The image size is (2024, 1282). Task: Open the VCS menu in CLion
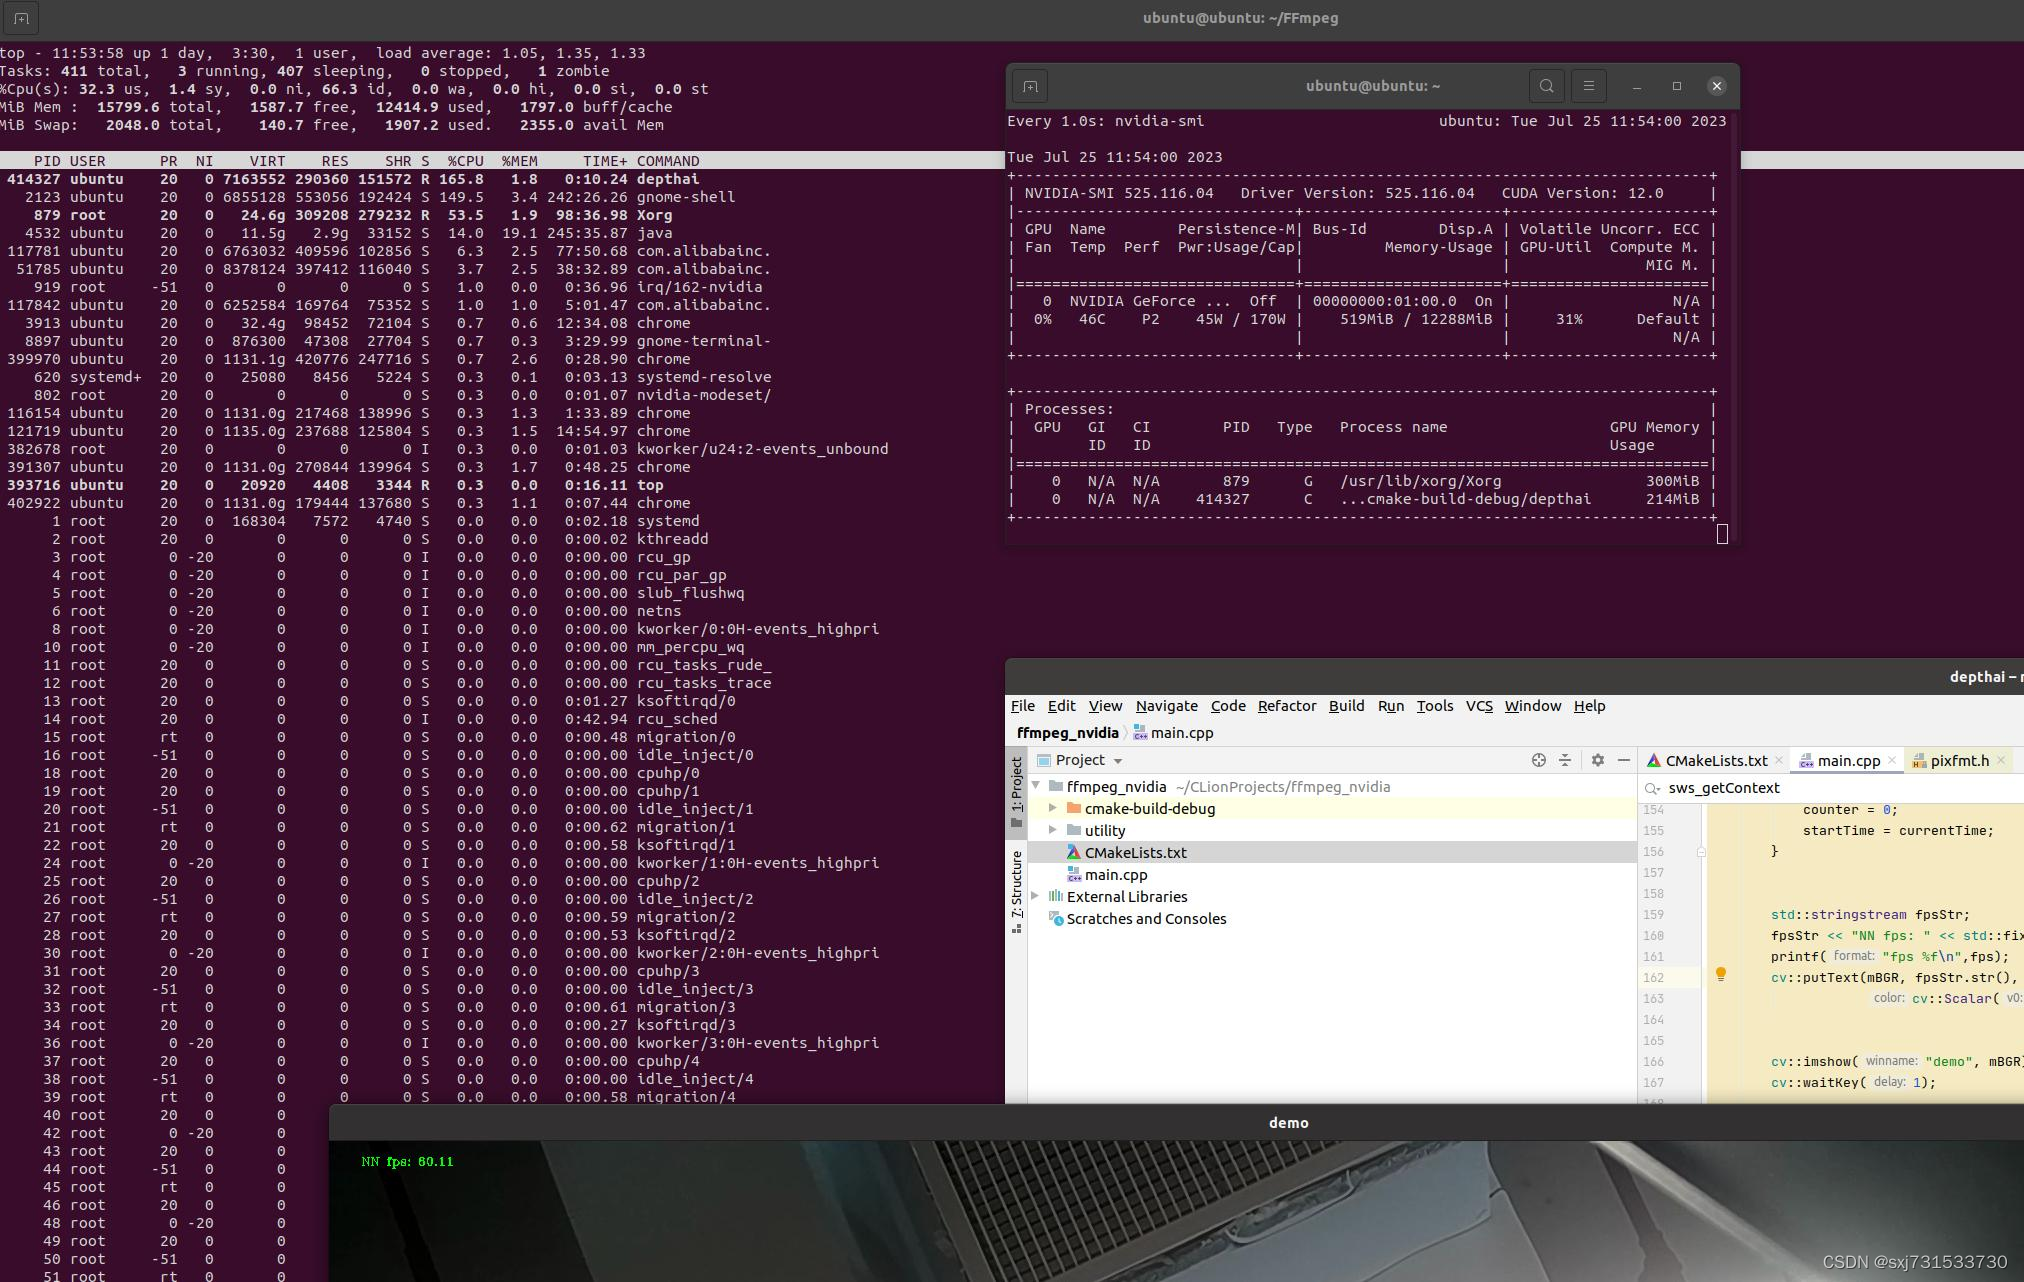pos(1479,706)
